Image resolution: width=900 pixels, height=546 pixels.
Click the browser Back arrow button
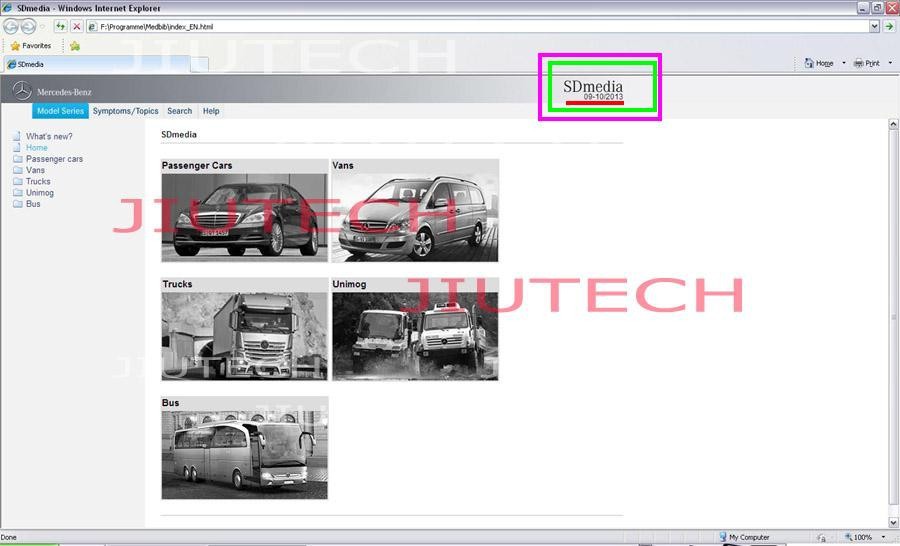point(11,26)
